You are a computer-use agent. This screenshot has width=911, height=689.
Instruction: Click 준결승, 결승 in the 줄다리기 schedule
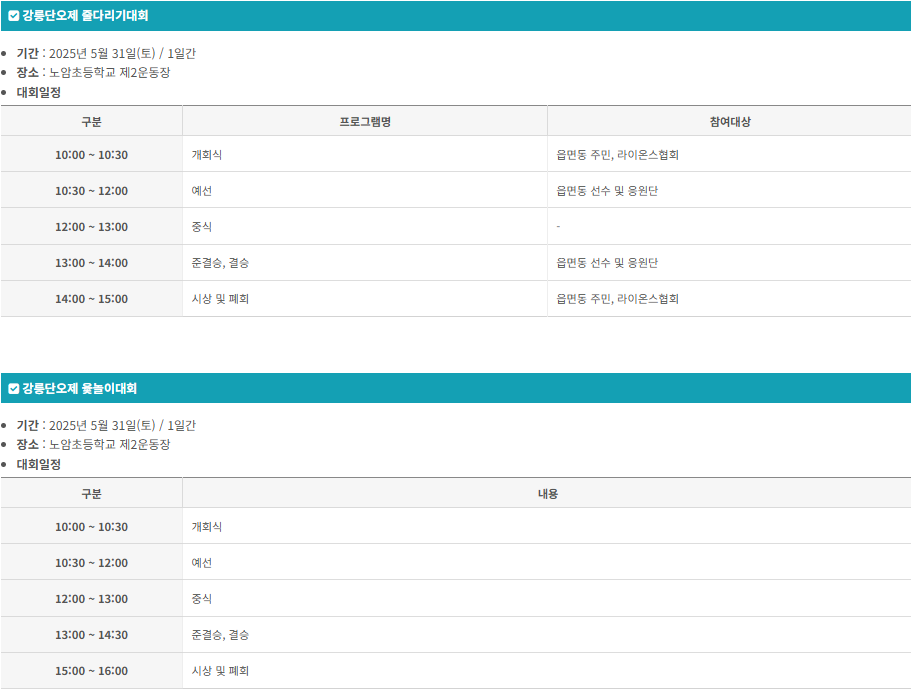pyautogui.click(x=220, y=263)
